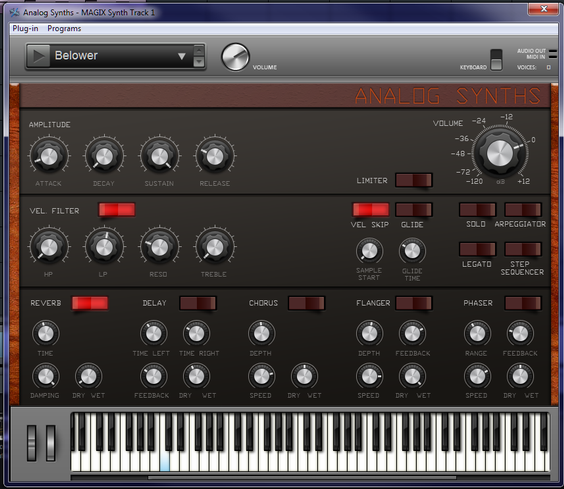
Task: Click the Sample Start knob
Action: [369, 251]
